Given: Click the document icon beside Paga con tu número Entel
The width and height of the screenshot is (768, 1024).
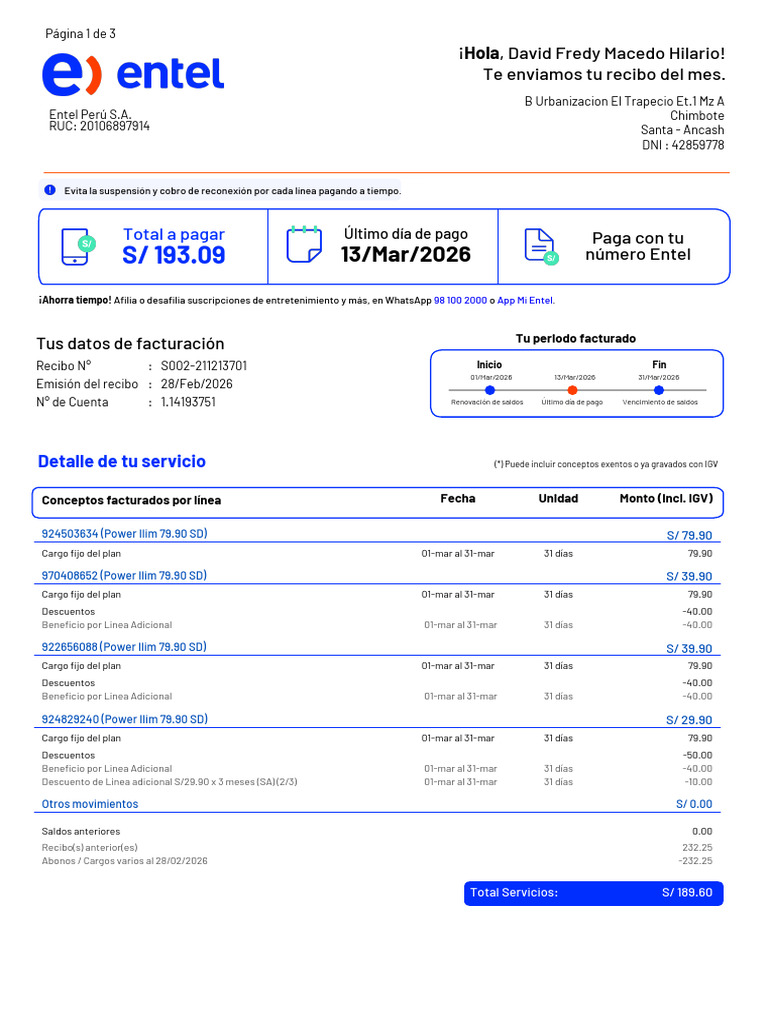Looking at the screenshot, I should coord(541,247).
